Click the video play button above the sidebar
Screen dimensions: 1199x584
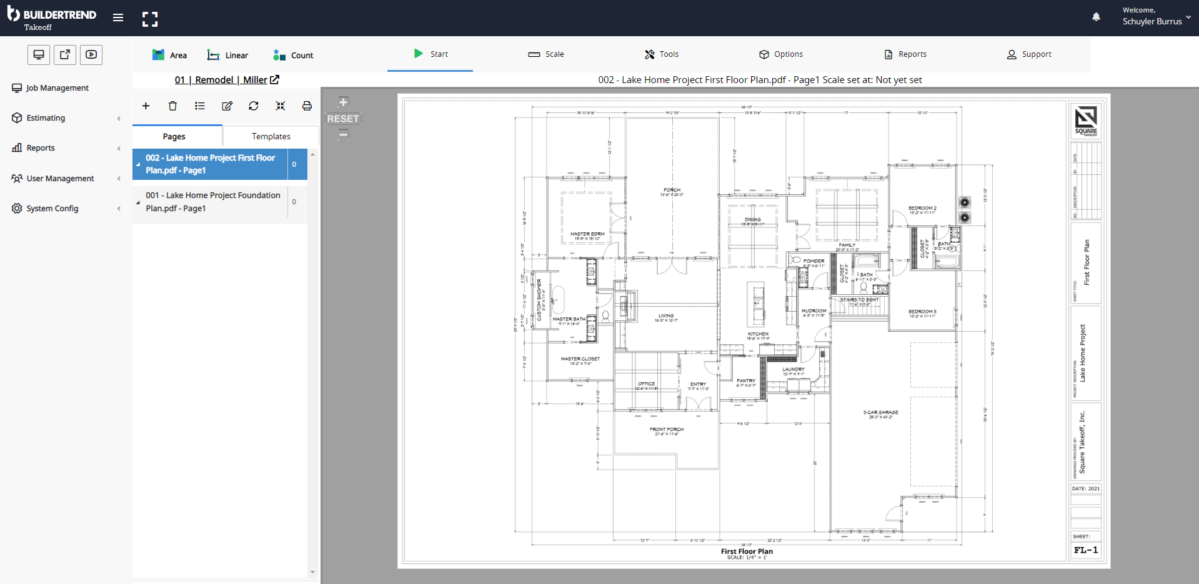[91, 54]
